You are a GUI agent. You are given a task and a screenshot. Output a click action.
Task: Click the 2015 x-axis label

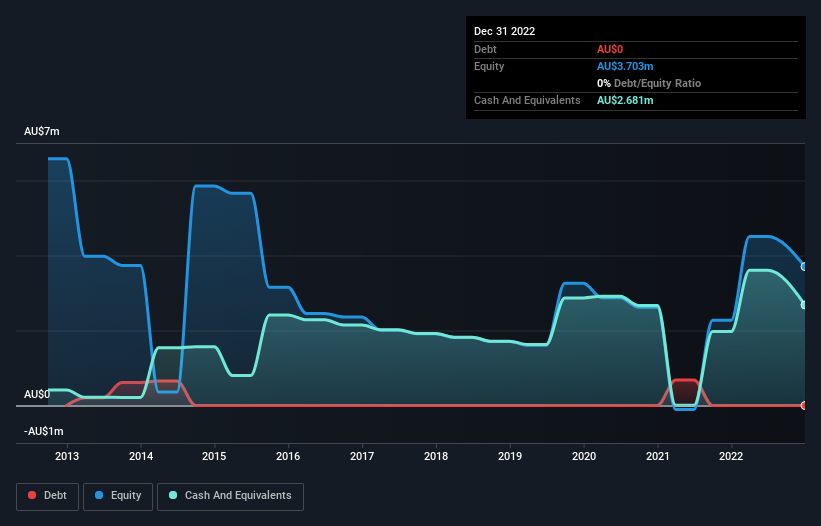point(214,456)
